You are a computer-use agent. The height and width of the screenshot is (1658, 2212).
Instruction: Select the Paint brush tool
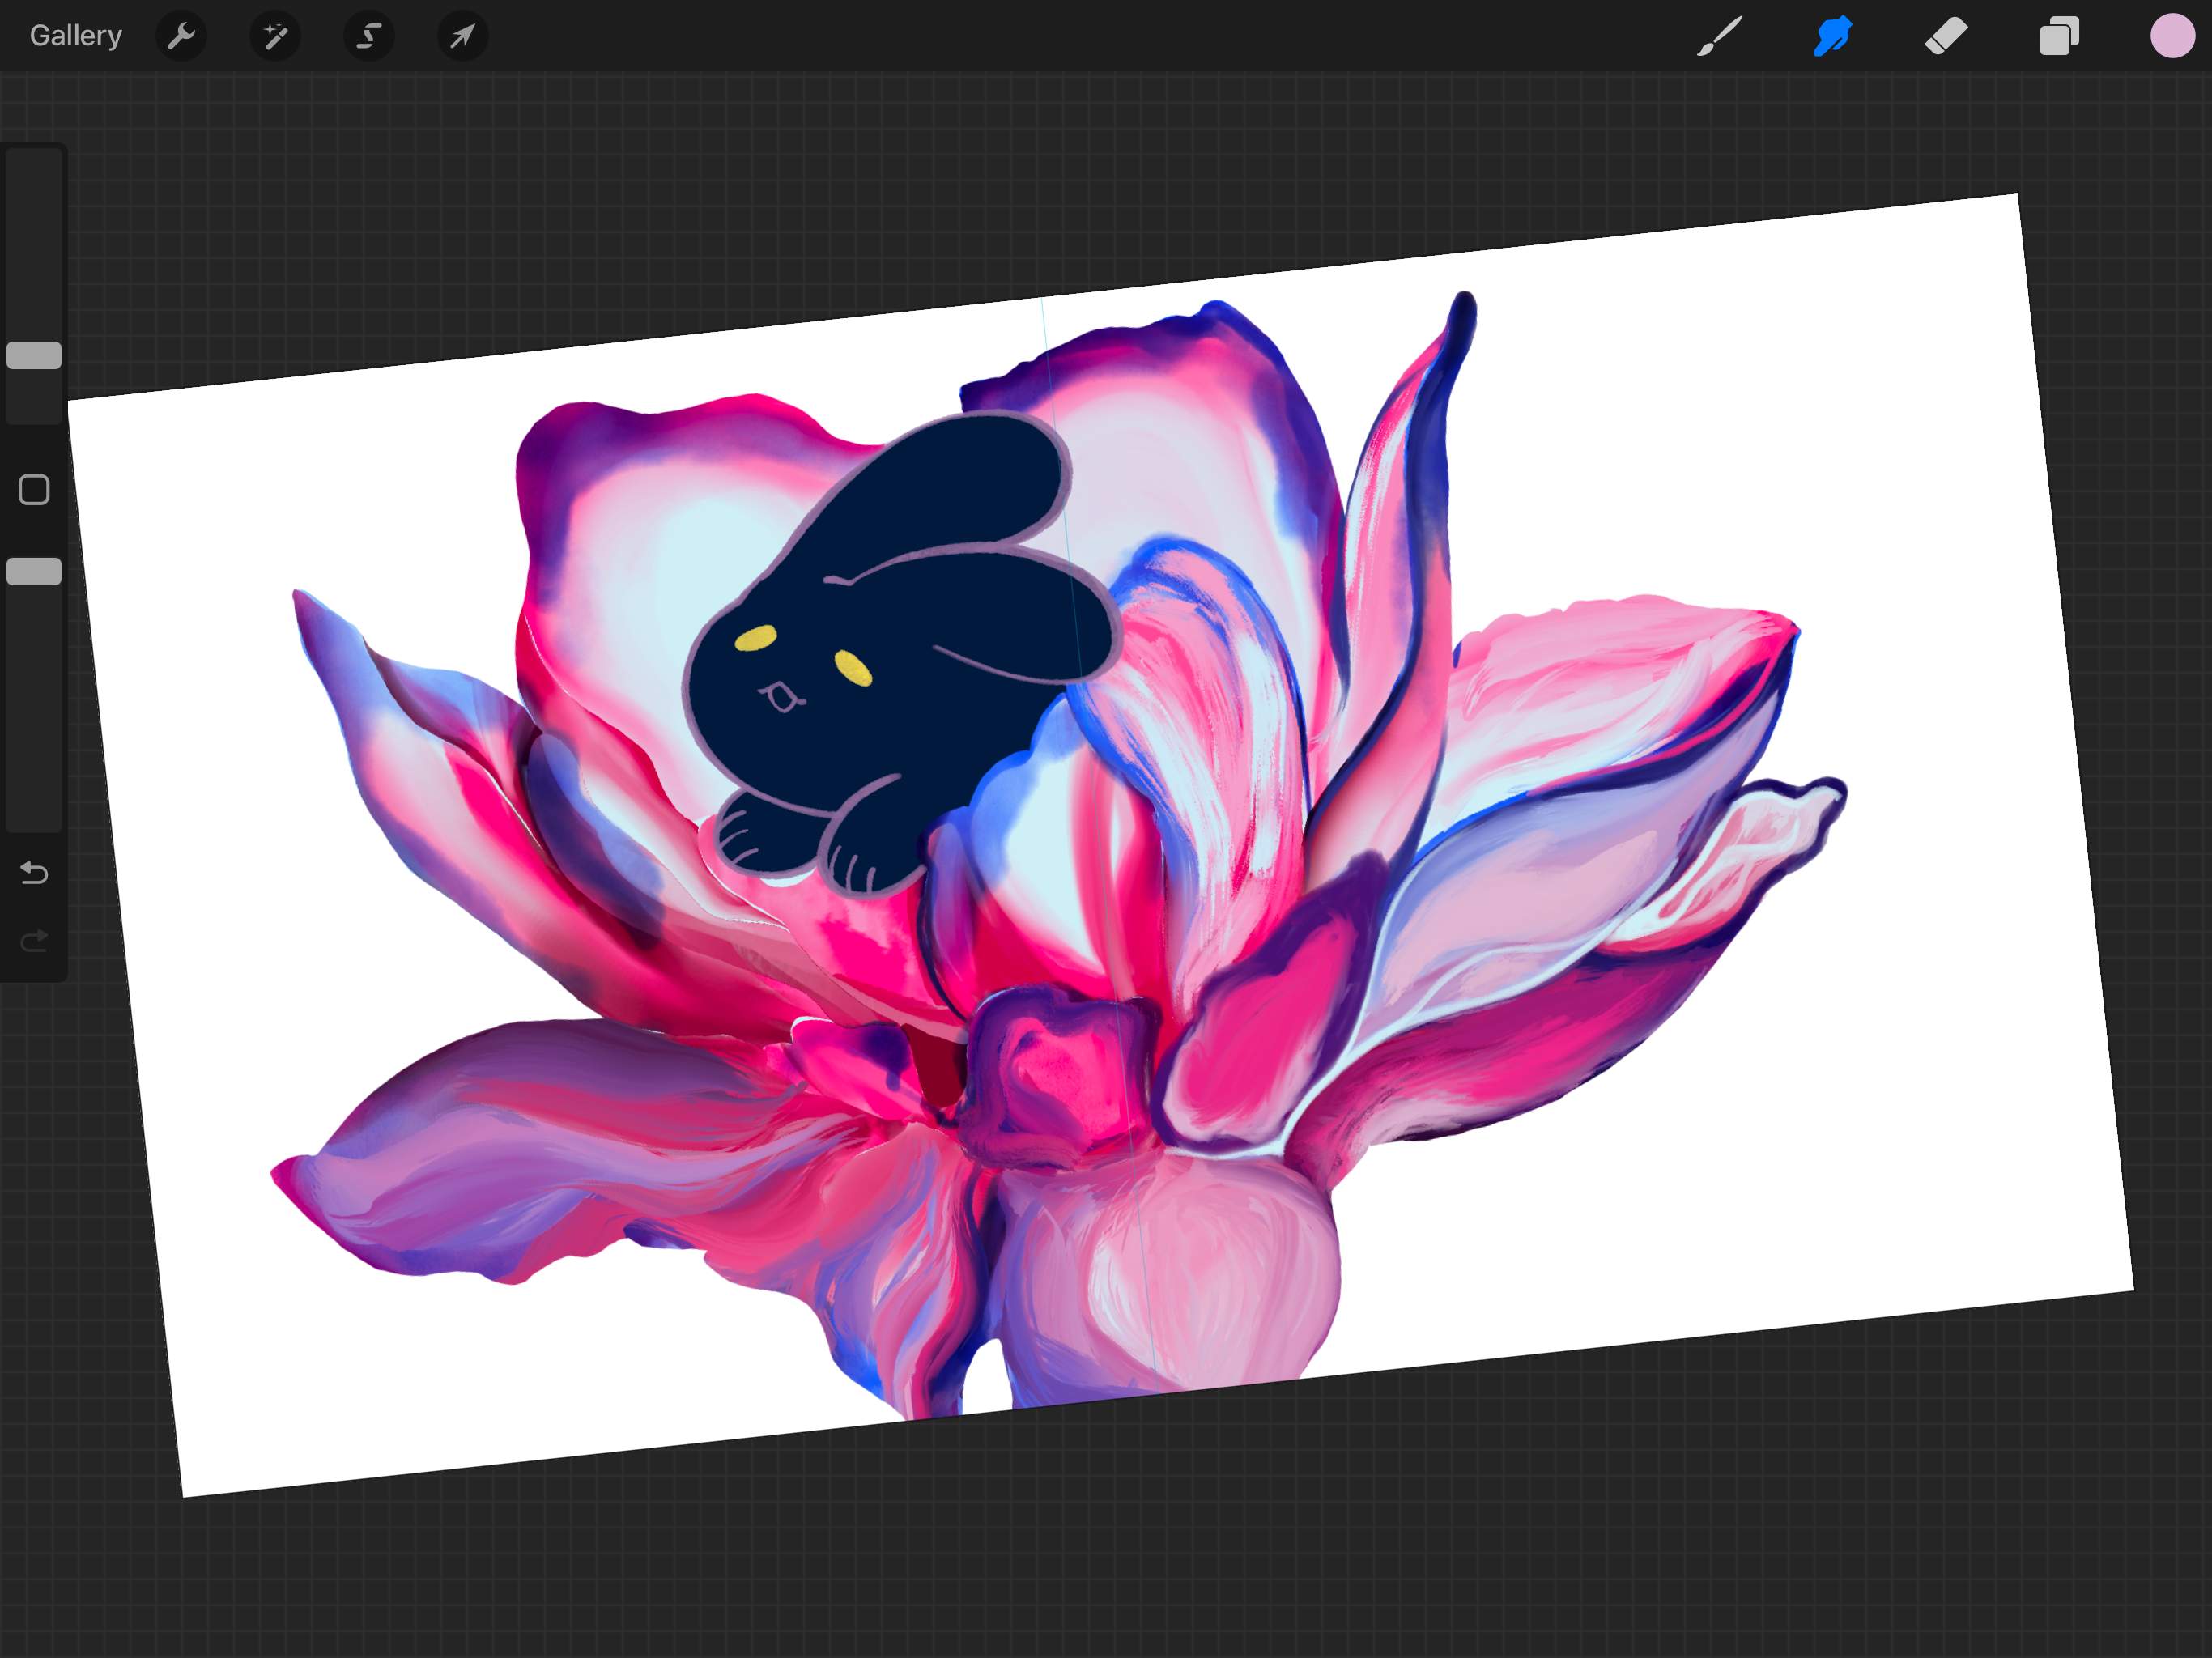pos(1720,36)
